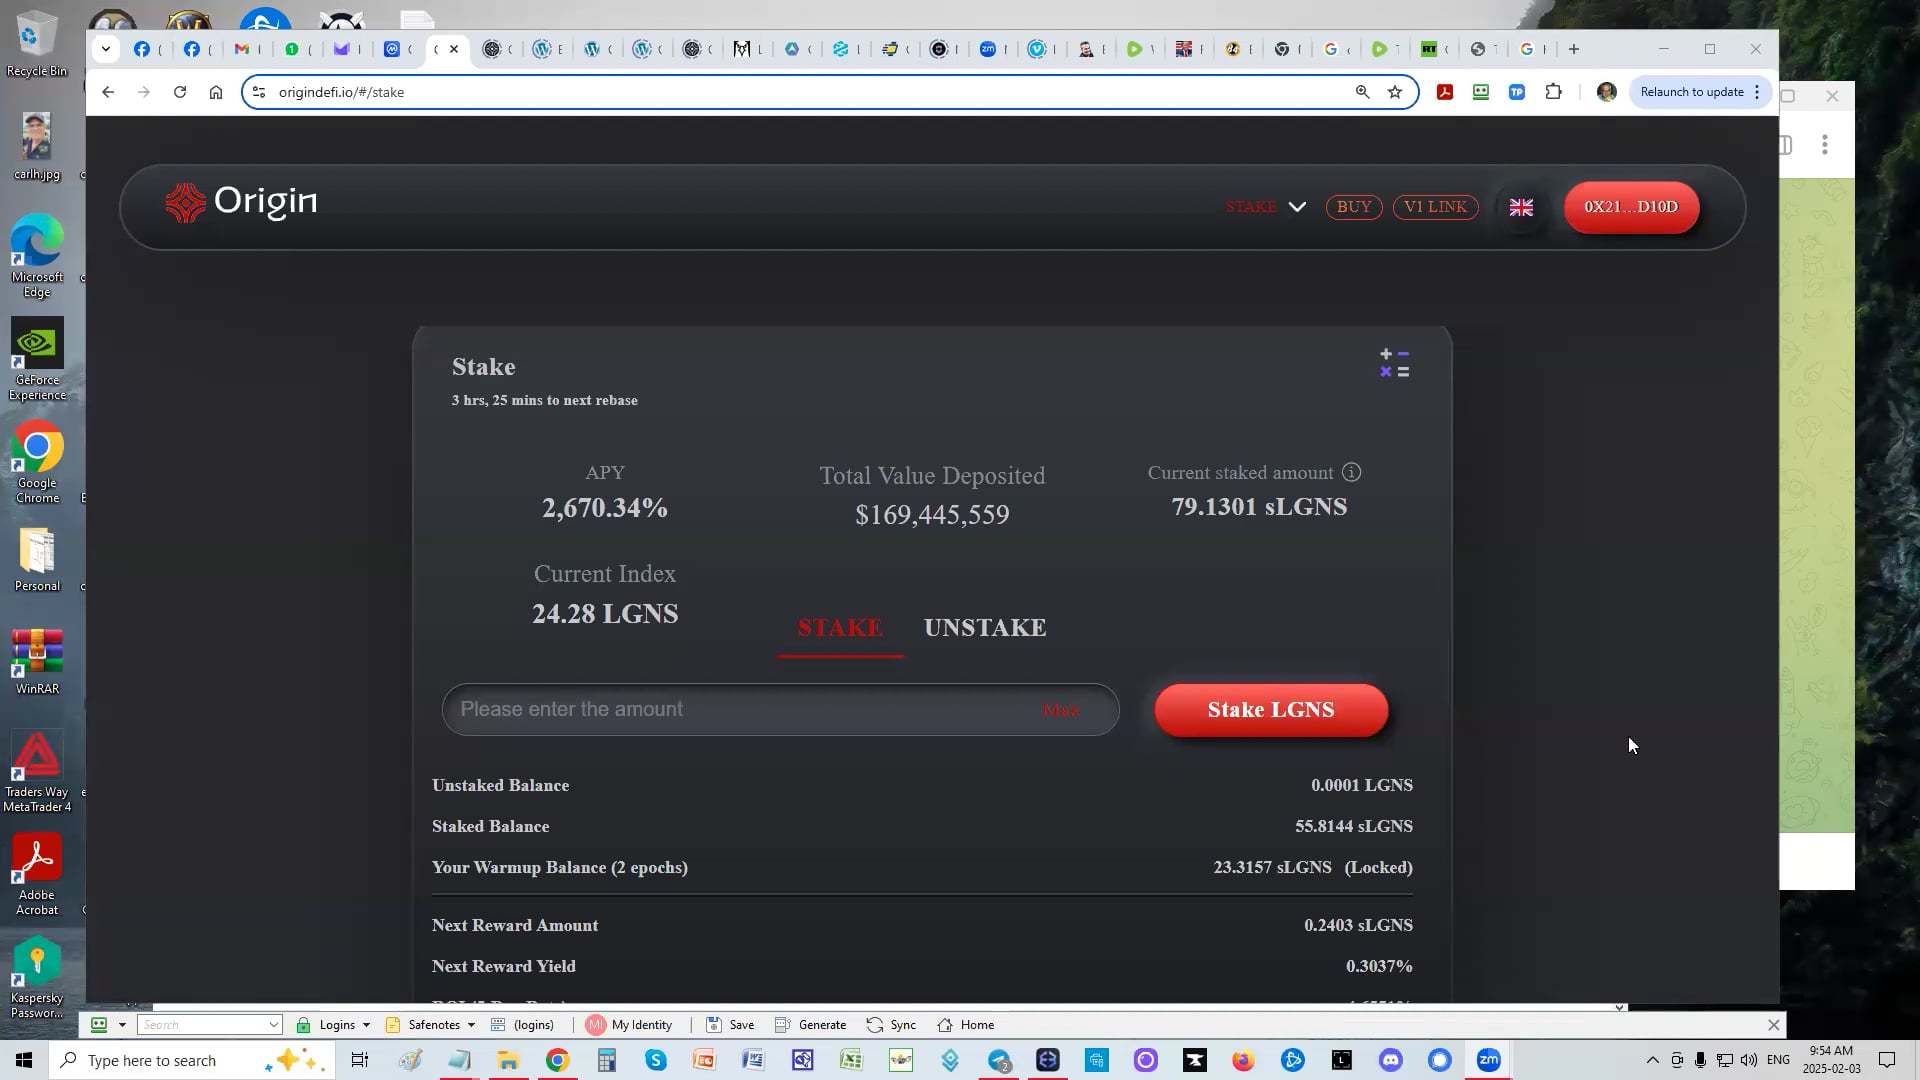Expand the STAKE menu chevron
The height and width of the screenshot is (1080, 1920).
click(x=1297, y=207)
